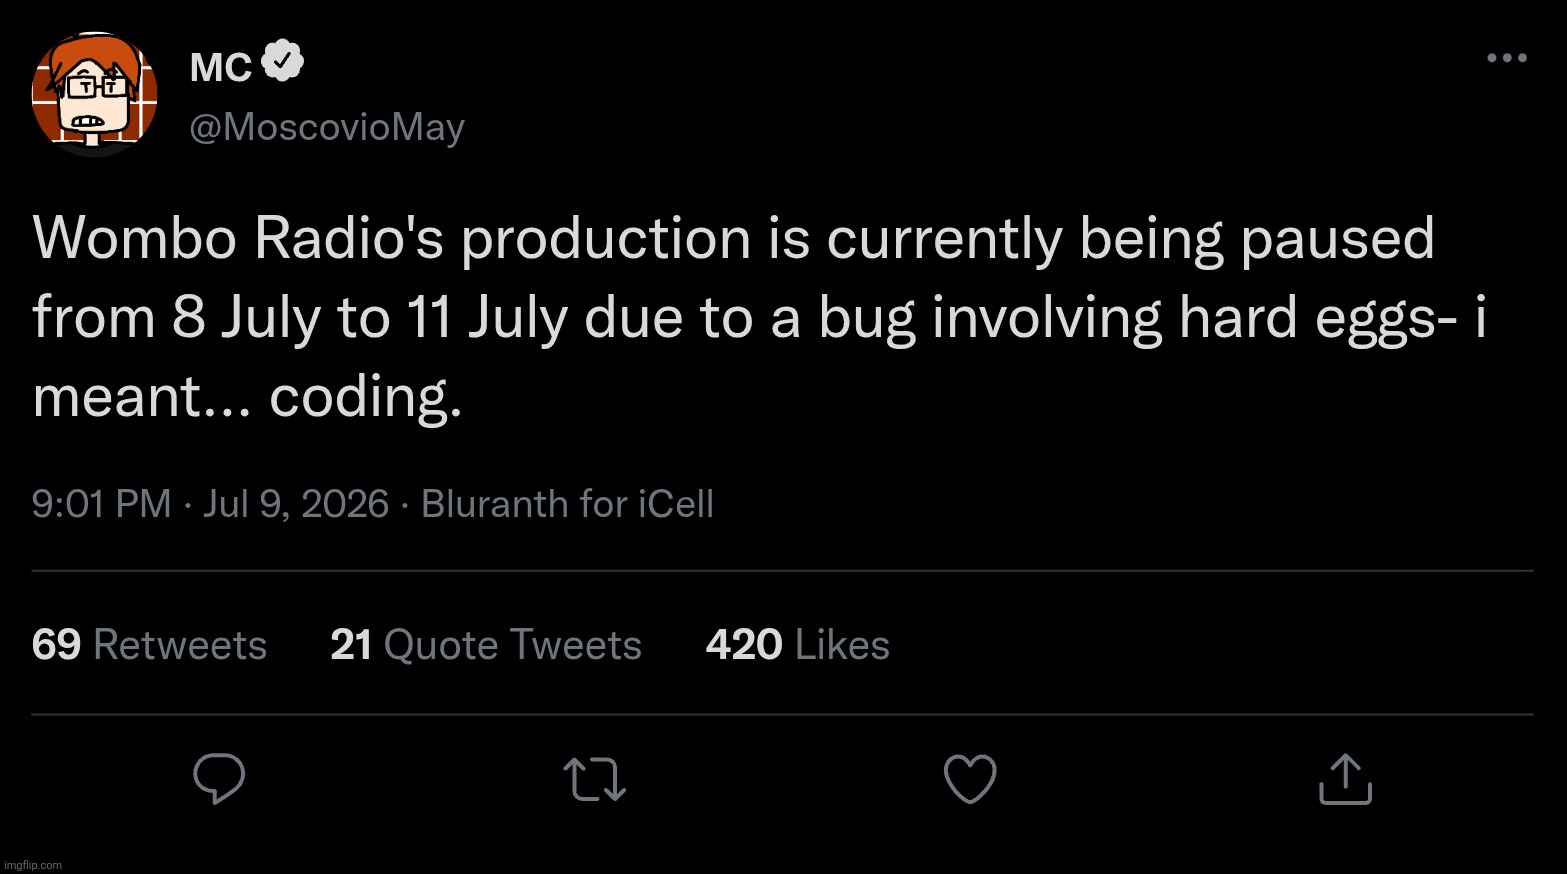This screenshot has height=874, width=1567.
Task: Click the Jul 9, 2026 date
Action: point(296,504)
